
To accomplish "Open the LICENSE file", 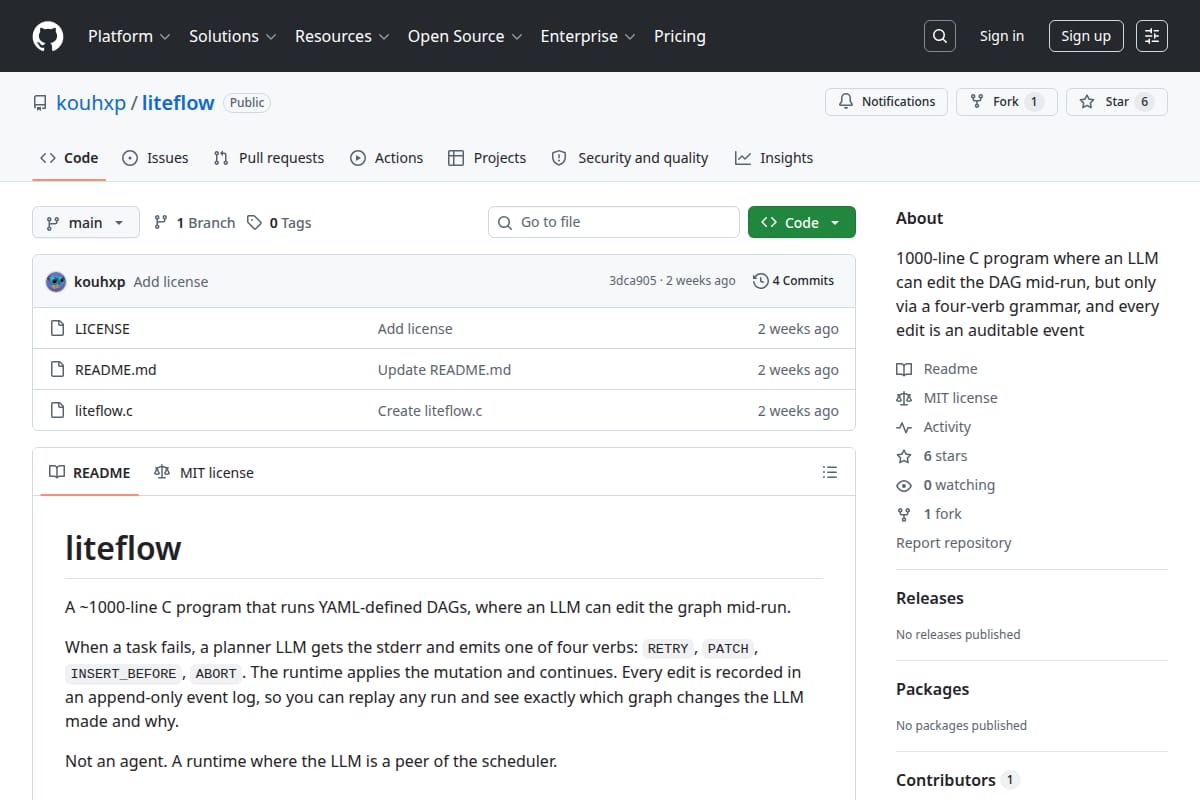I will (102, 329).
